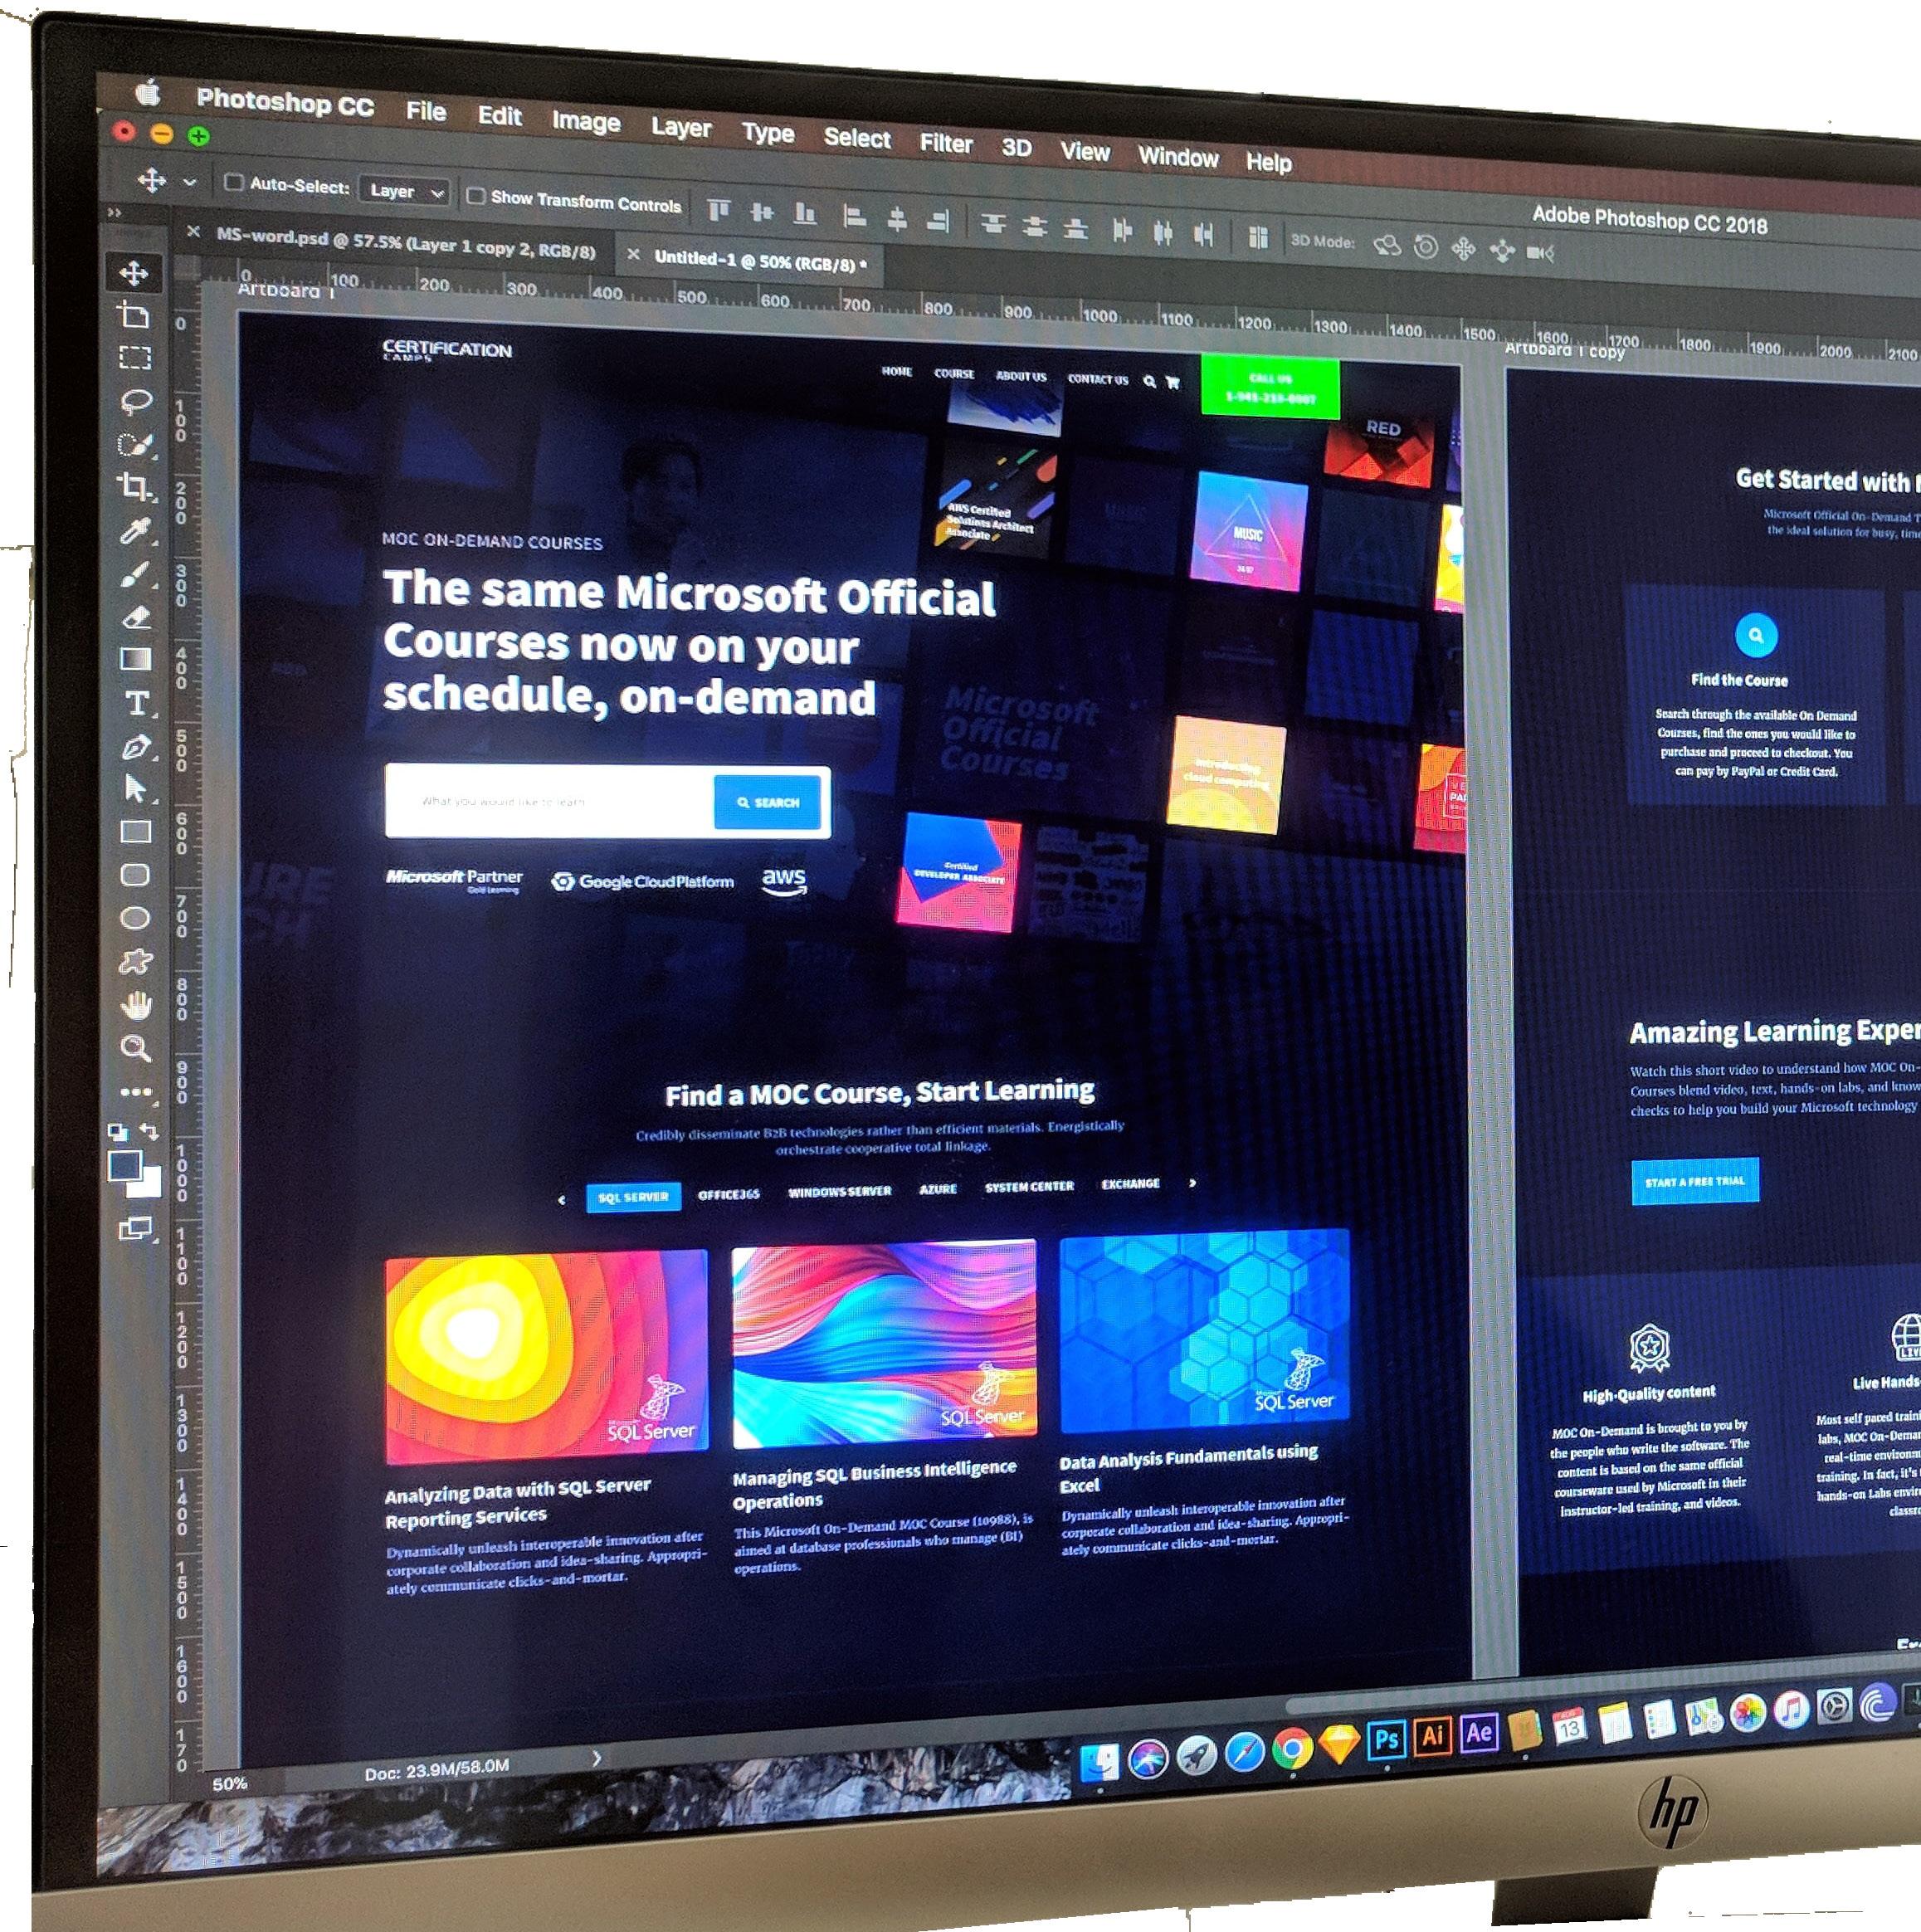Open the Window menu
Image resolution: width=1921 pixels, height=1932 pixels.
tap(1178, 157)
